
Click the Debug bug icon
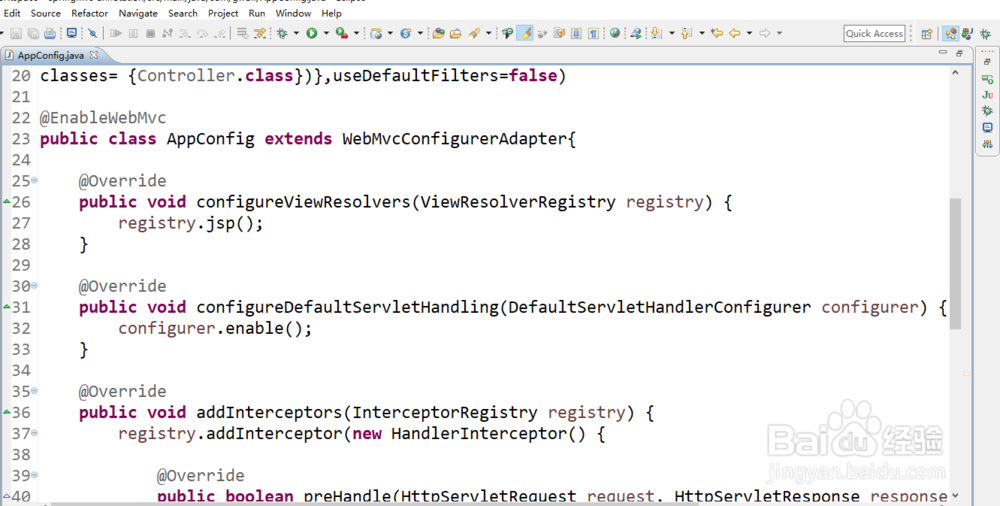click(x=282, y=33)
